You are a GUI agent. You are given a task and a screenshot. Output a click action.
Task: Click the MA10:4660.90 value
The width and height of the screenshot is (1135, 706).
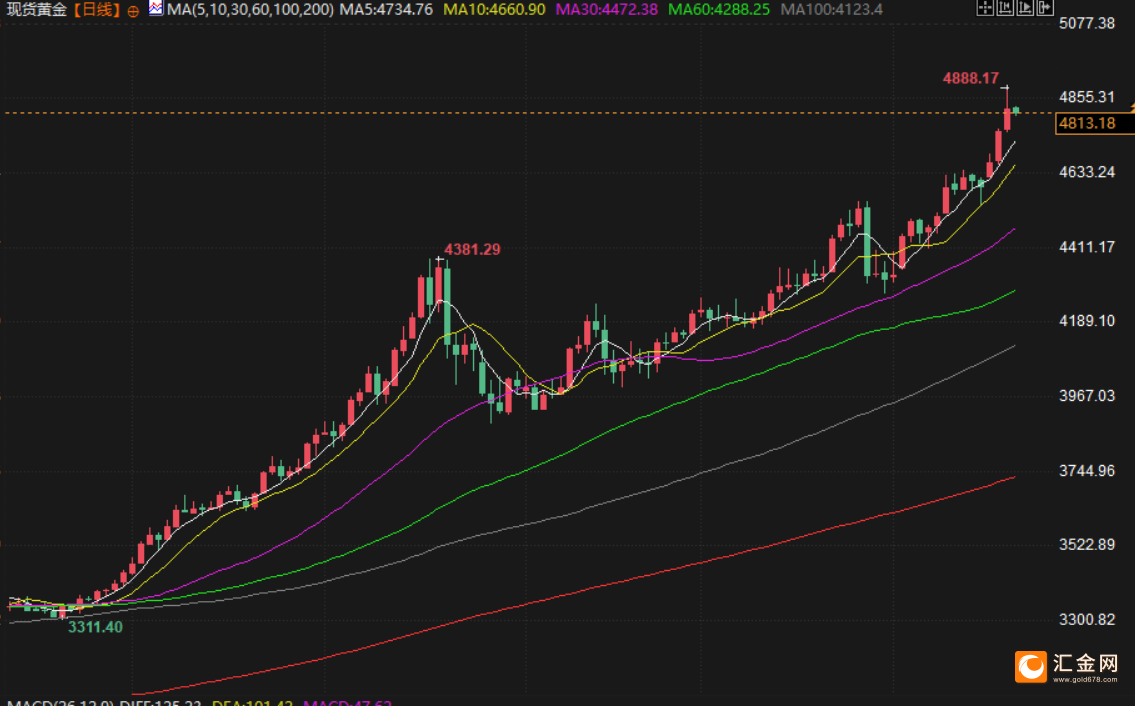tap(494, 9)
